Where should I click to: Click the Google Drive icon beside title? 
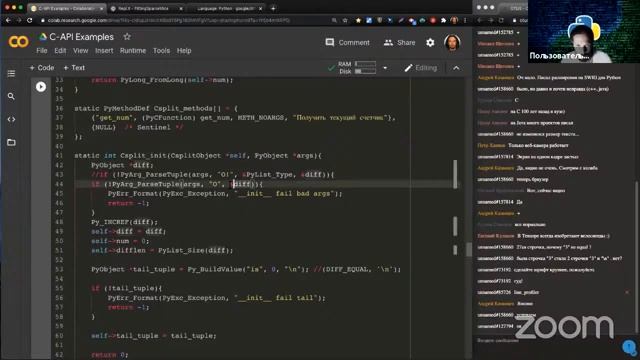coord(43,37)
